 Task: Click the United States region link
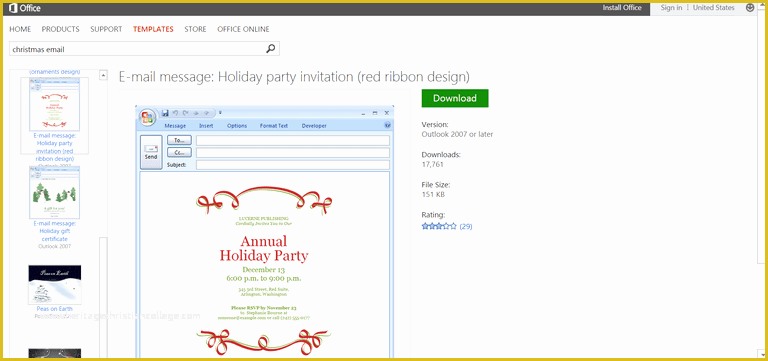tap(714, 8)
